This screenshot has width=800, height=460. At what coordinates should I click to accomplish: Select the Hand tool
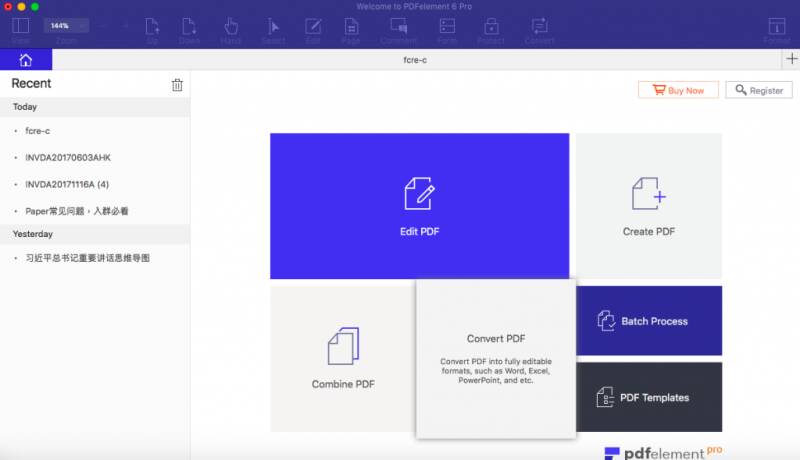click(231, 27)
